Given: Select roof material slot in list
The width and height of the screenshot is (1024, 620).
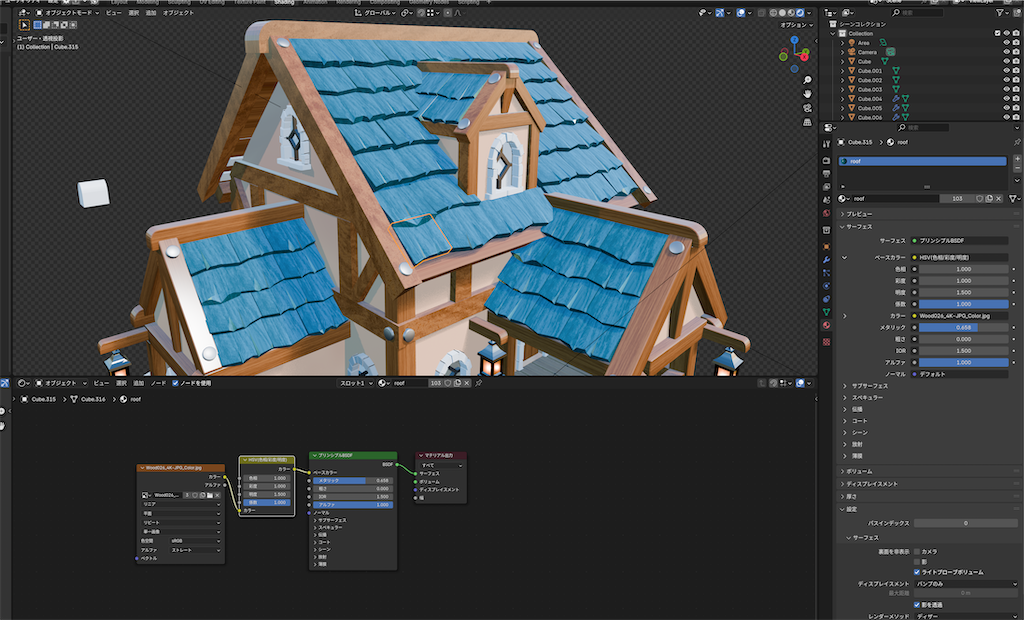Looking at the screenshot, I should pos(923,161).
